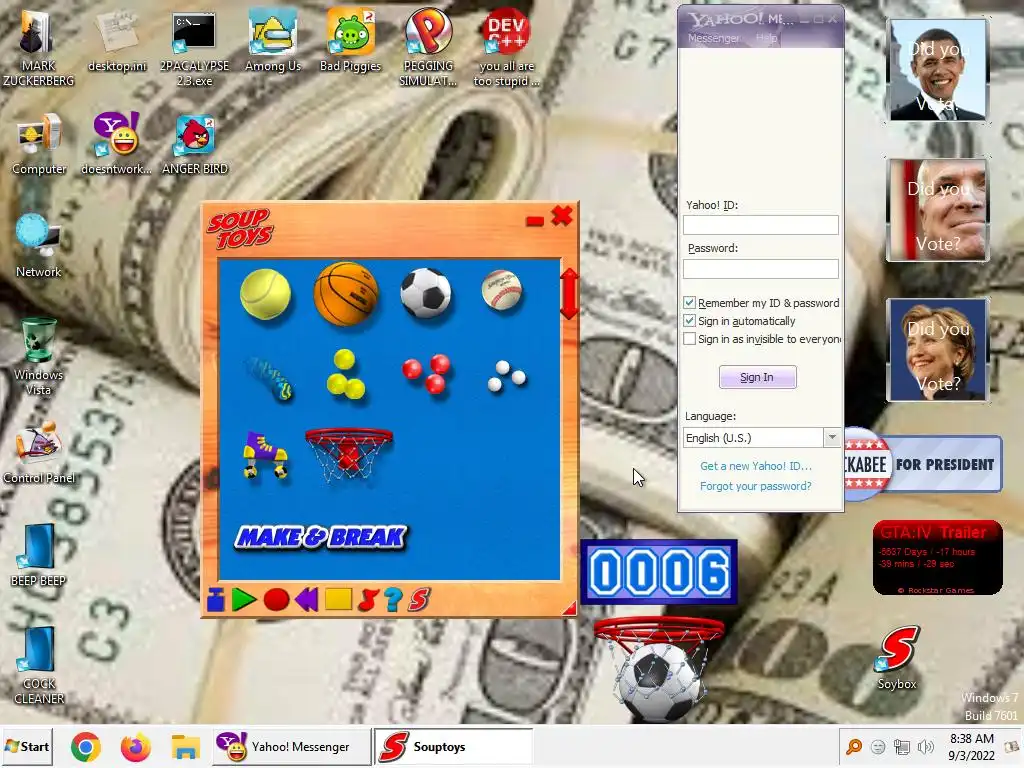Select the yellow balls cluster toy
The height and width of the screenshot is (768, 1024).
click(345, 374)
